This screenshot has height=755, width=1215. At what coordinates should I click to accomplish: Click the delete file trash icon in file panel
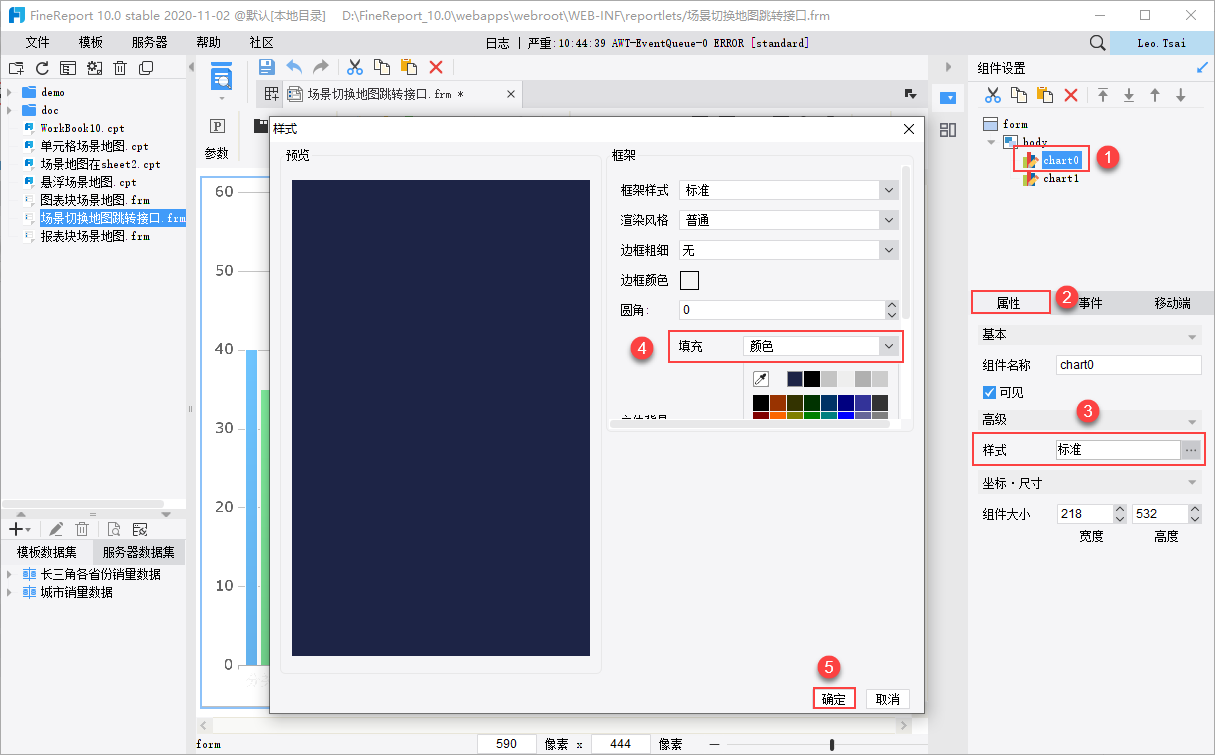pos(120,68)
